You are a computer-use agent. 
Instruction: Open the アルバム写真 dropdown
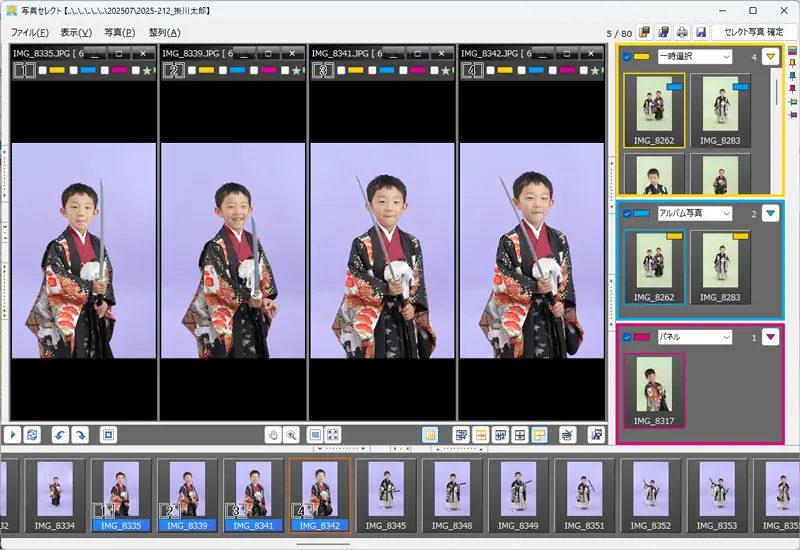[695, 213]
